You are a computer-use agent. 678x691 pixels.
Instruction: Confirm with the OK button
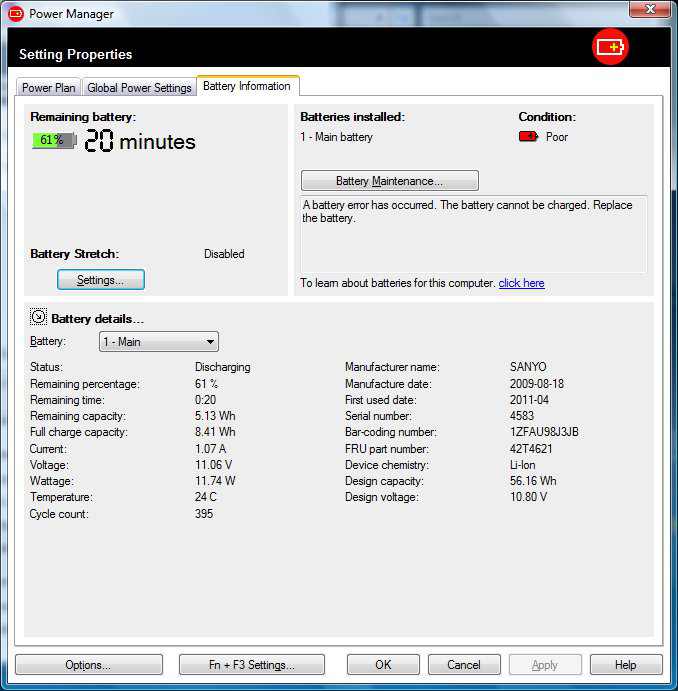point(383,664)
